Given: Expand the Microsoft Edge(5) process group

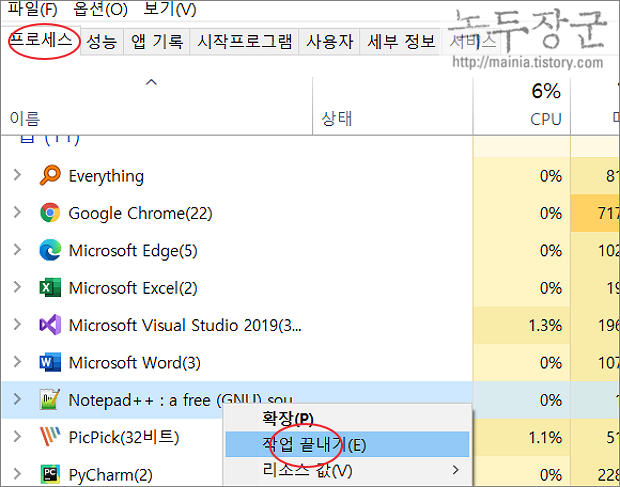Looking at the screenshot, I should click(x=17, y=249).
